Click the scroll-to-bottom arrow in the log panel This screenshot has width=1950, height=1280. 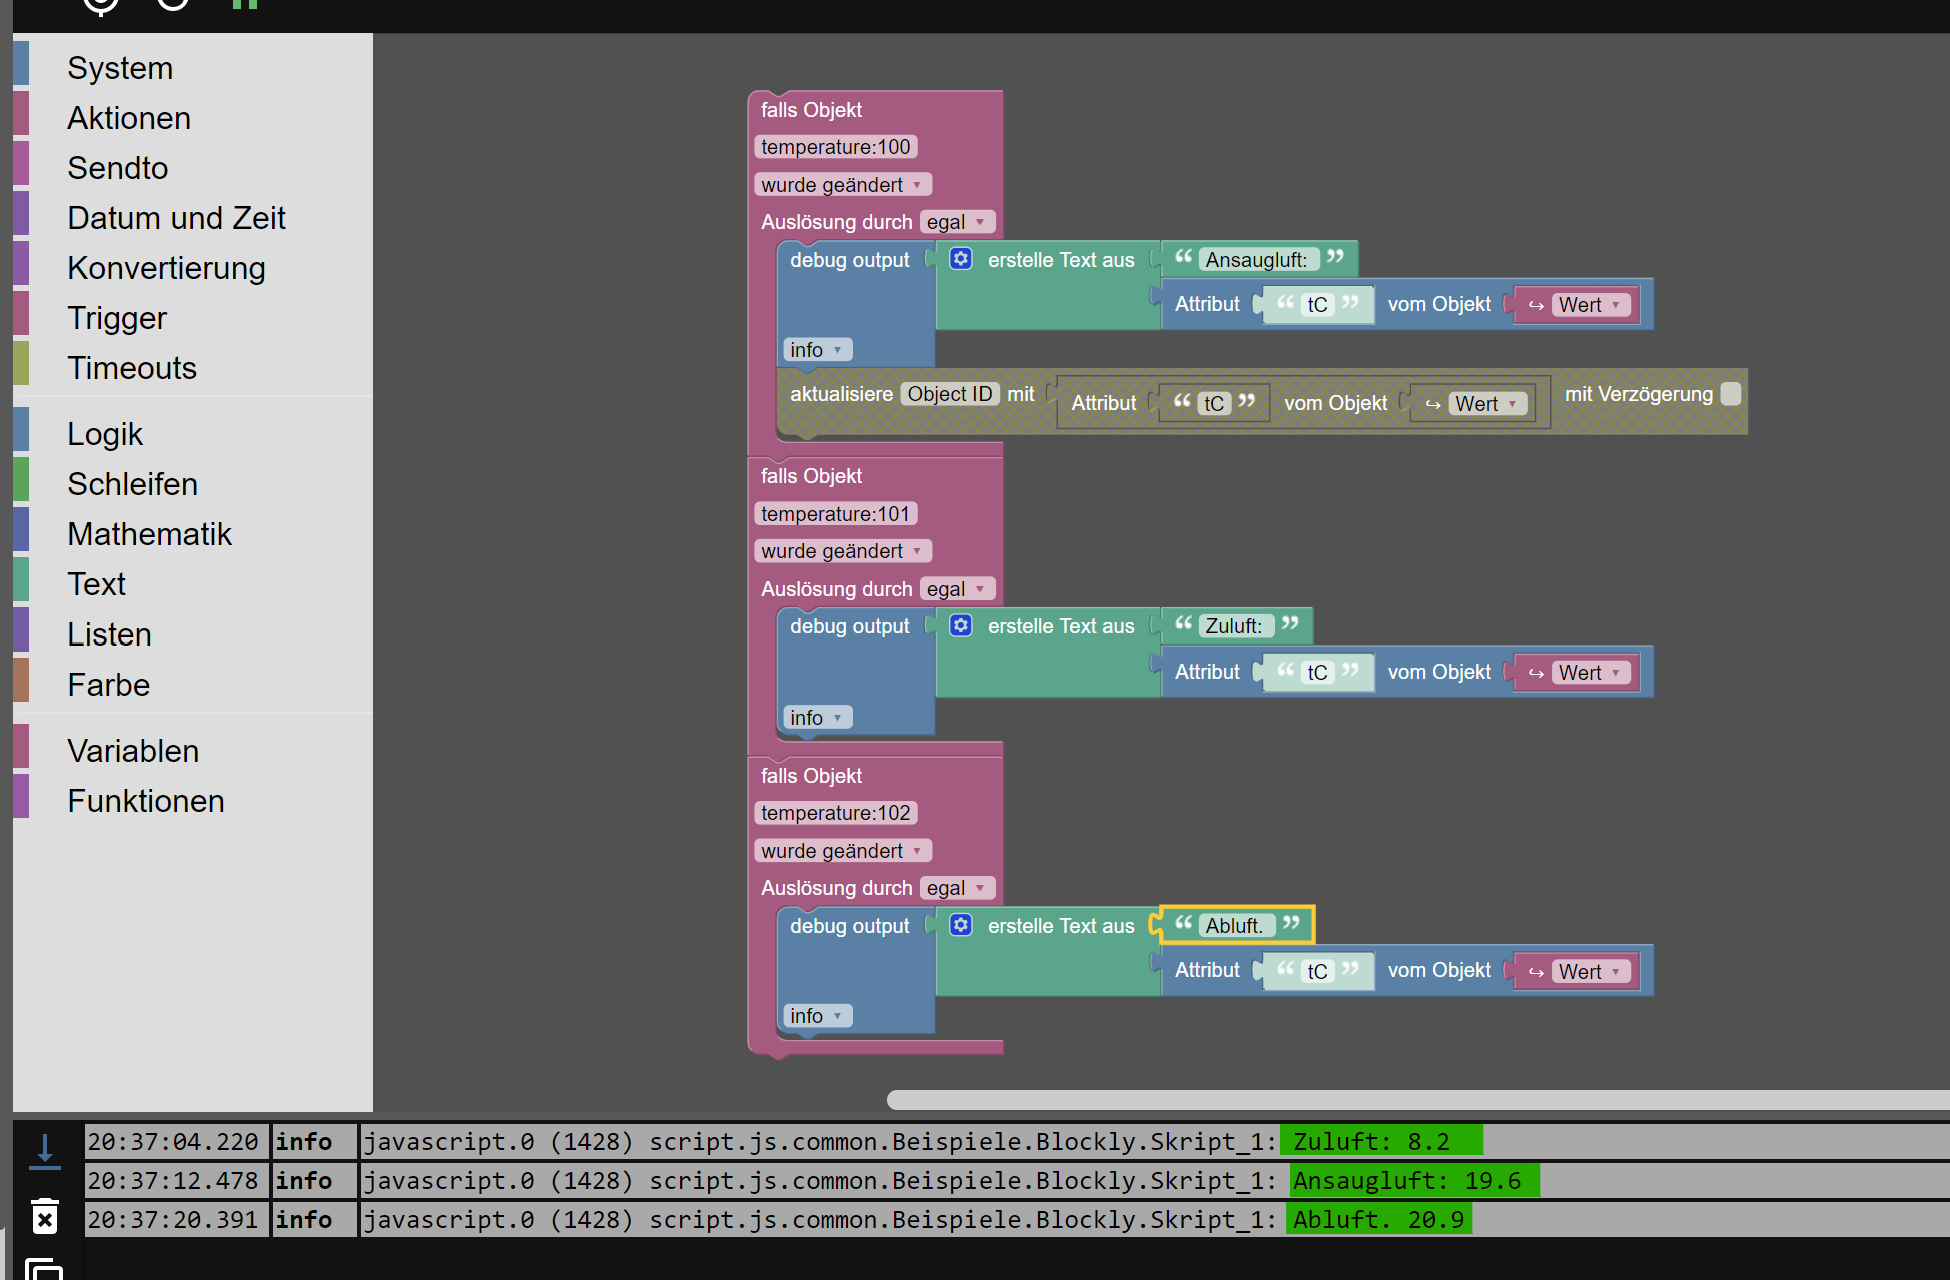click(45, 1149)
